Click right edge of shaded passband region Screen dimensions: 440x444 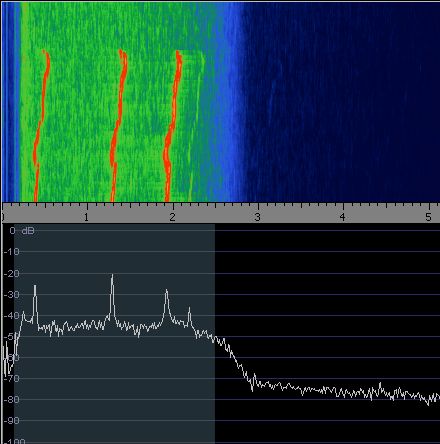tap(215, 333)
